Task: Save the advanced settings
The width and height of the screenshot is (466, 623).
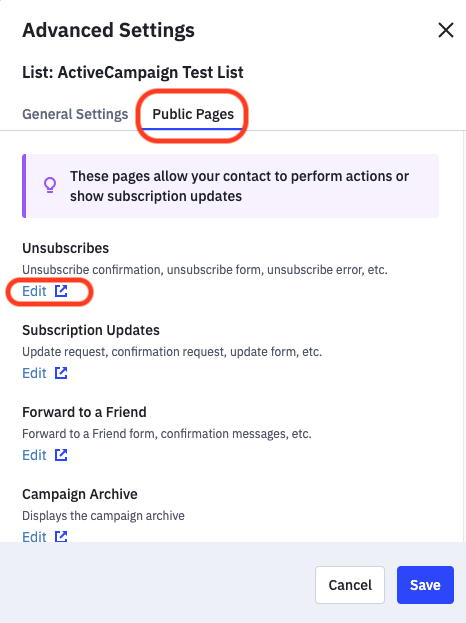Action: click(425, 585)
